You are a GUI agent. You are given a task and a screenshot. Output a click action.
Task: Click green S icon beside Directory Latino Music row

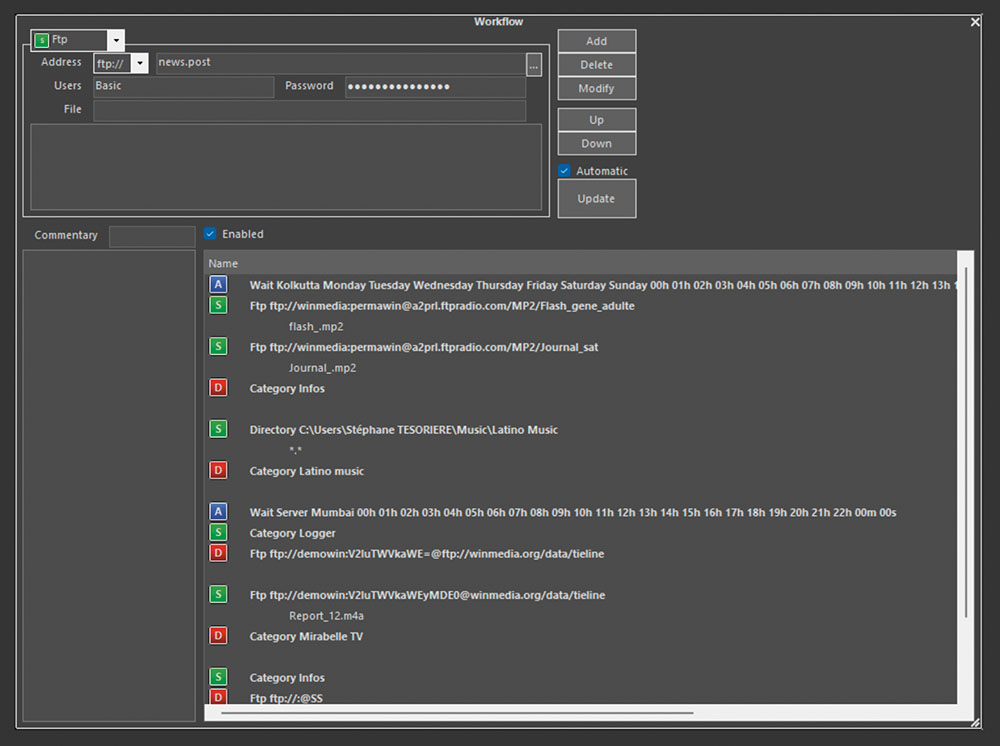tap(218, 430)
